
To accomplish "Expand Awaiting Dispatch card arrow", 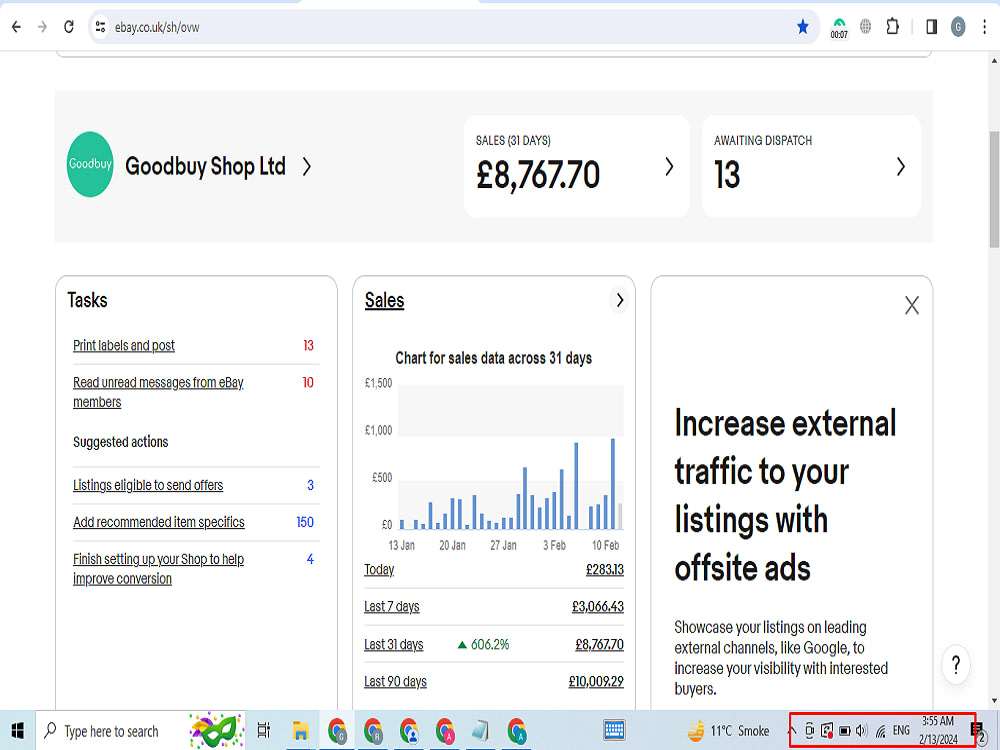I will pos(901,166).
